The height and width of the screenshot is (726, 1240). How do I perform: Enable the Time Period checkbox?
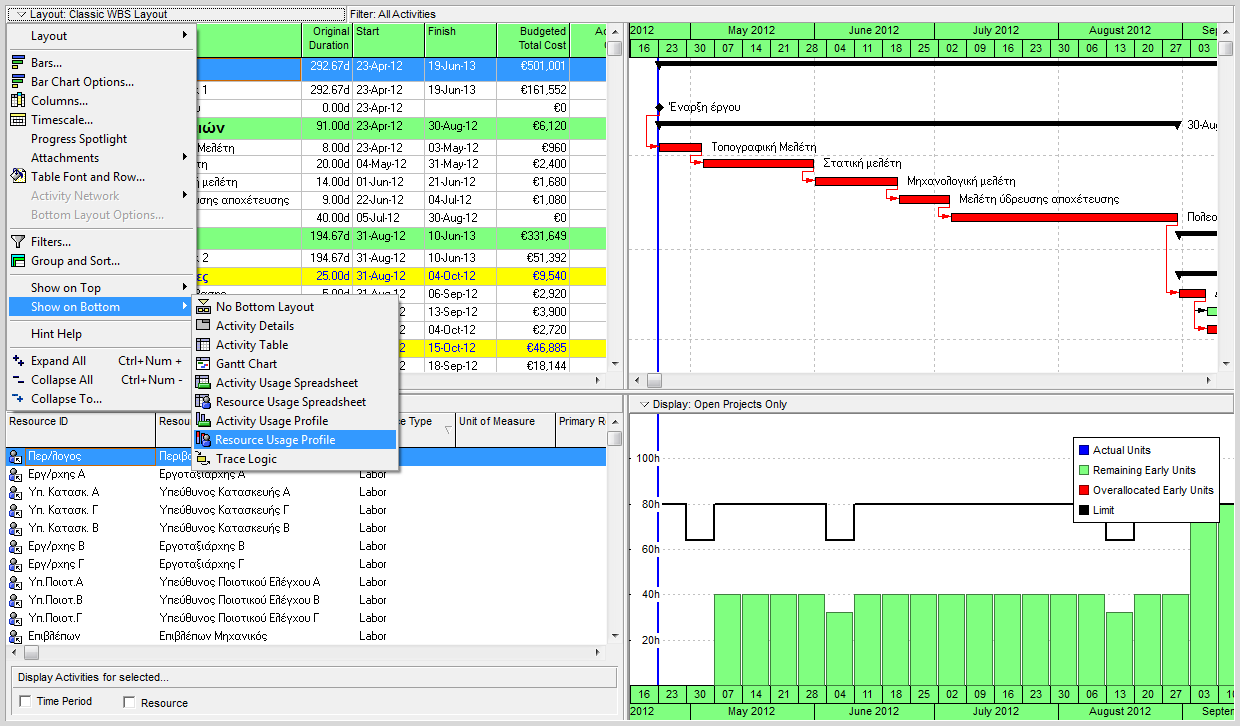(x=25, y=702)
